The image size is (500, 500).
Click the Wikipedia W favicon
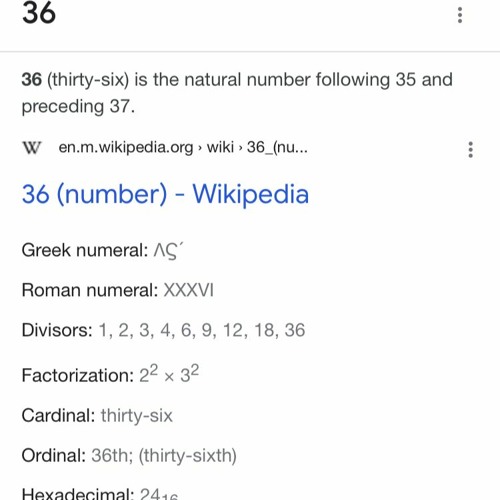point(32,148)
